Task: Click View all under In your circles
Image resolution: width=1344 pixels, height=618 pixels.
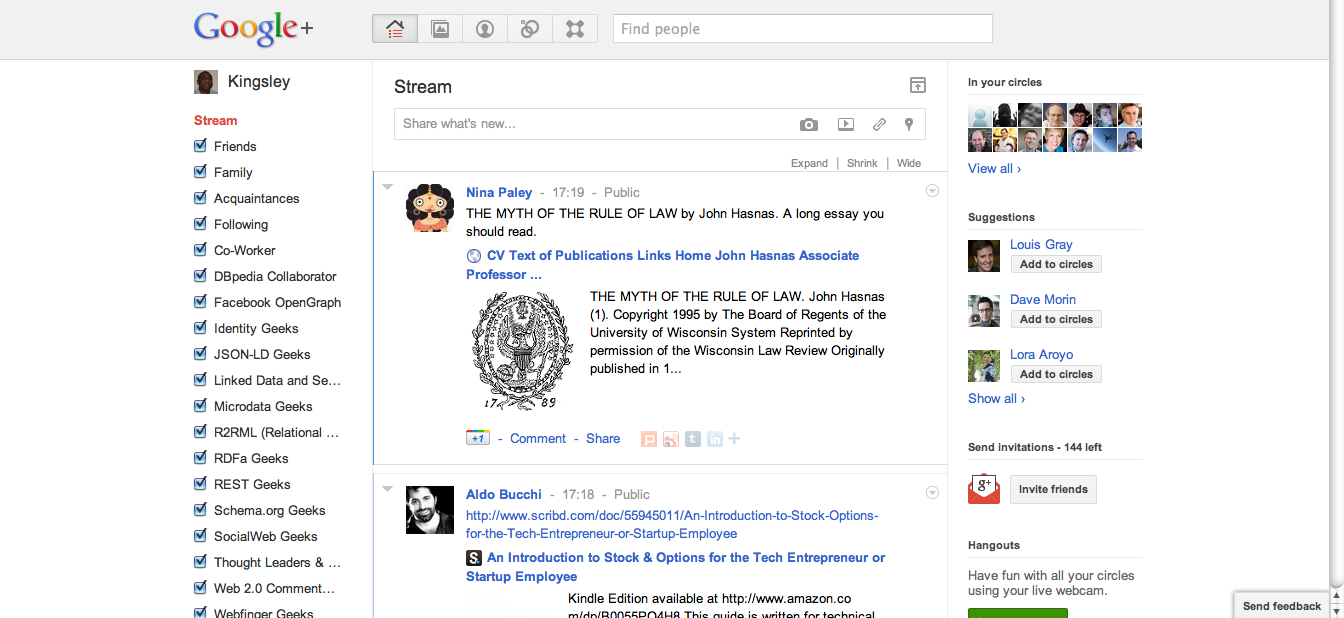Action: click(994, 169)
